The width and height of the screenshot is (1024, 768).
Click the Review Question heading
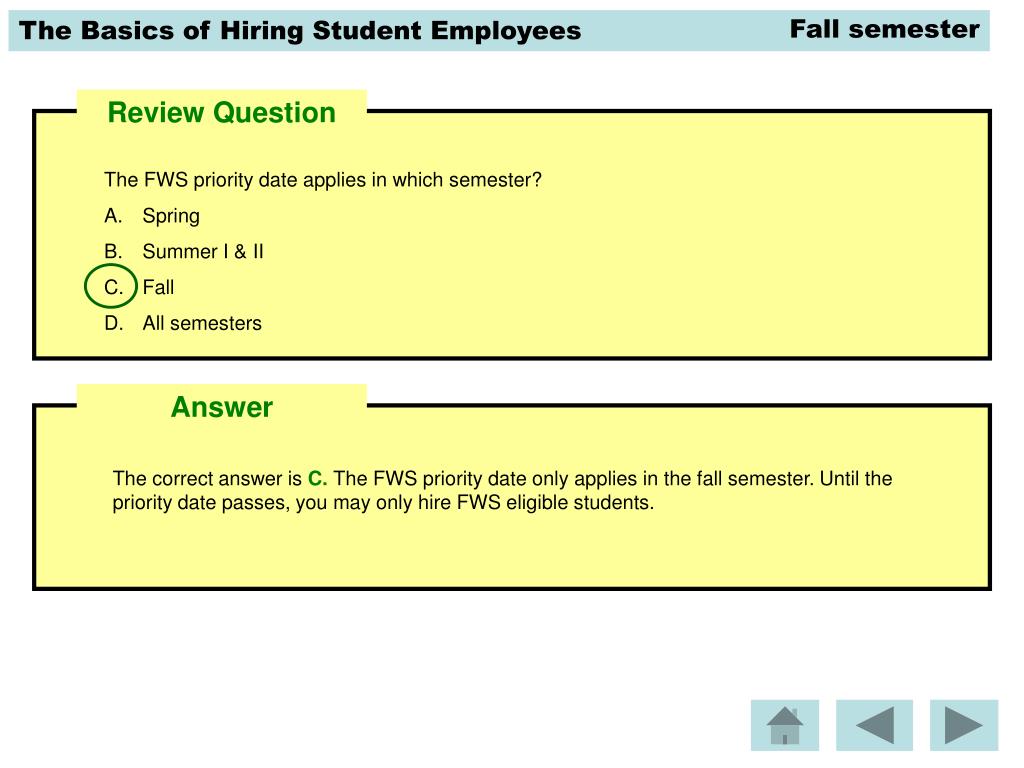click(221, 112)
